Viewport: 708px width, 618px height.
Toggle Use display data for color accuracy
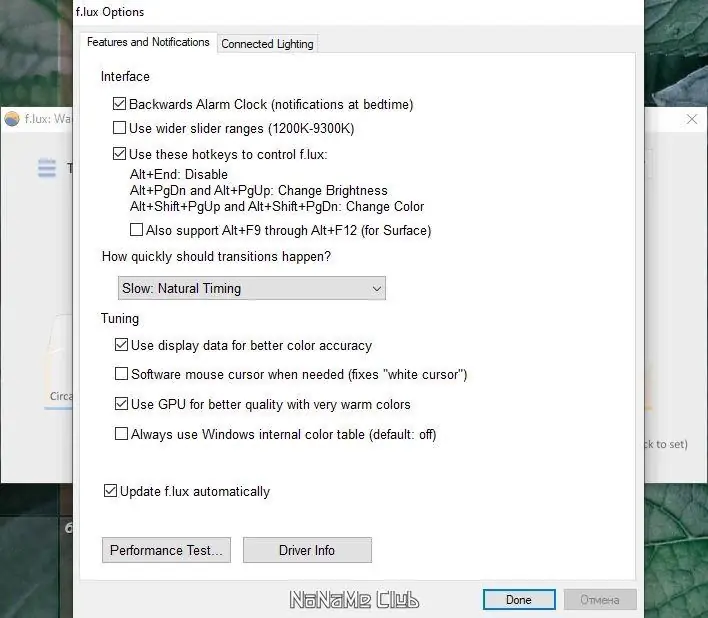pos(121,345)
